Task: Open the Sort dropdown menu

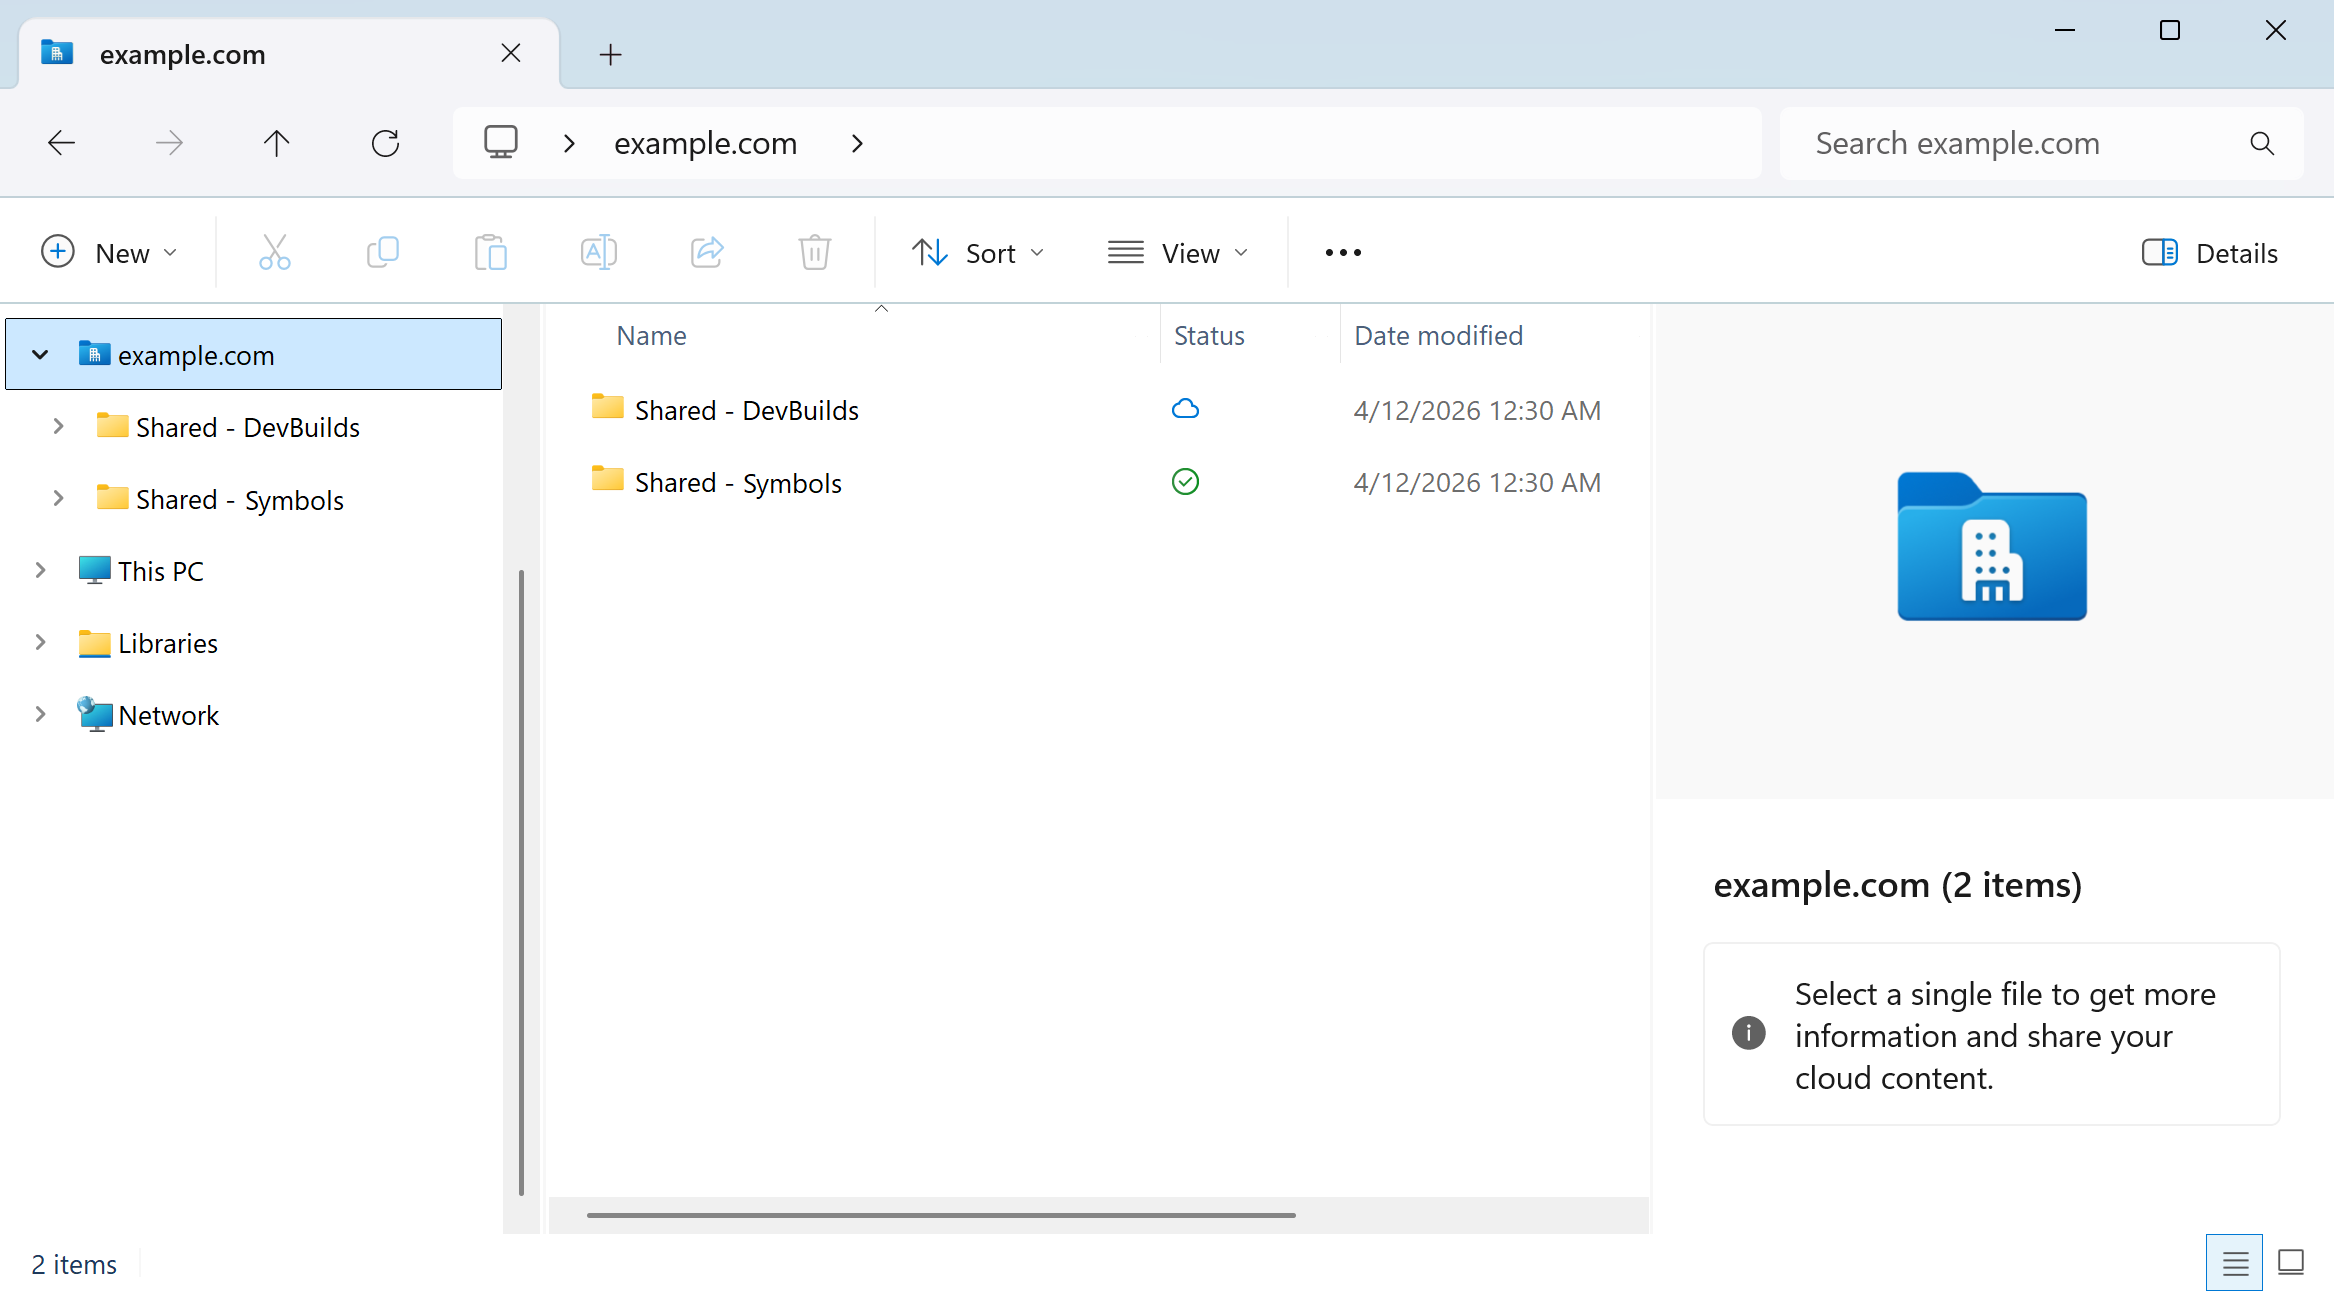Action: (978, 253)
